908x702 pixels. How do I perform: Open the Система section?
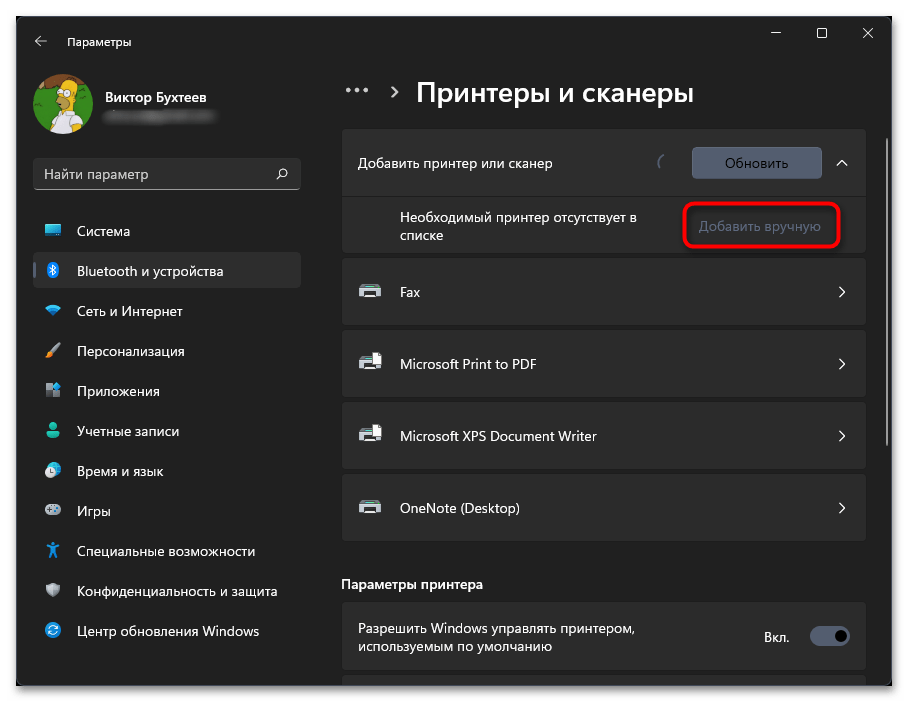pyautogui.click(x=167, y=231)
